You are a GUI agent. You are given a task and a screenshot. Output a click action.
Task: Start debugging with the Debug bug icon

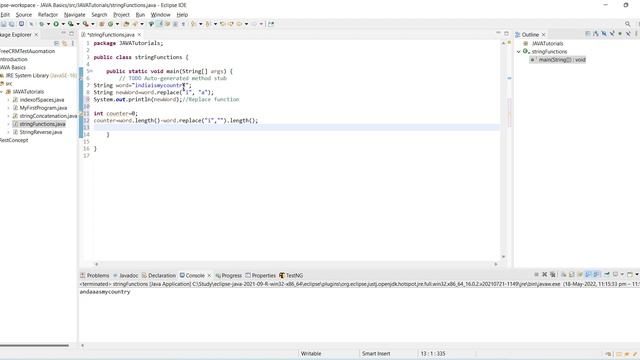click(x=42, y=24)
